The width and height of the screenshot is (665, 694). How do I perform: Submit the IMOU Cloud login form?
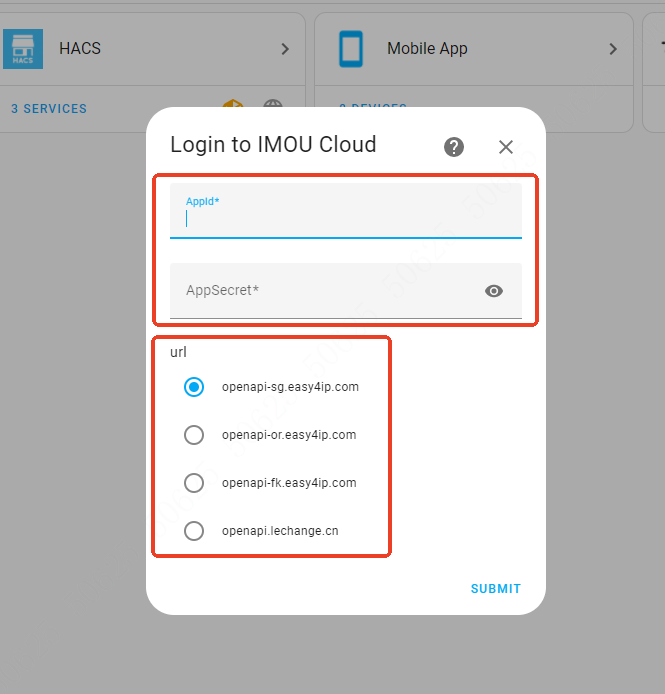[x=496, y=589]
